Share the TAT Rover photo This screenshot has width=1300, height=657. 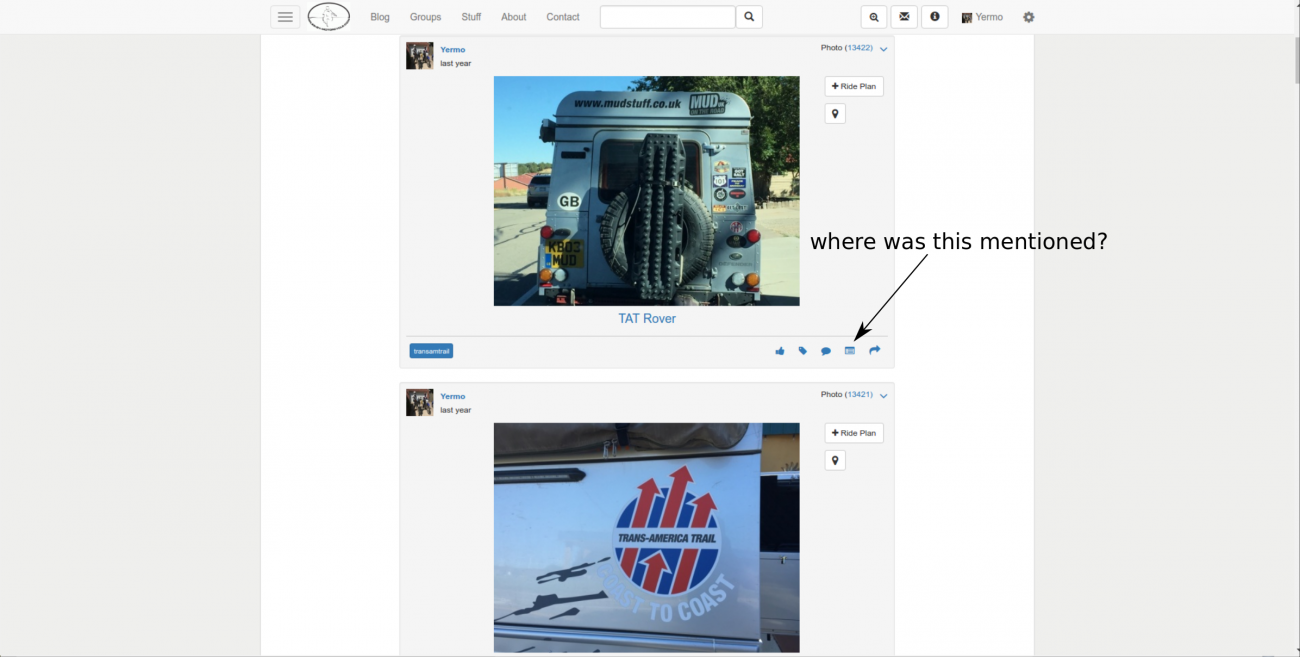(x=874, y=351)
